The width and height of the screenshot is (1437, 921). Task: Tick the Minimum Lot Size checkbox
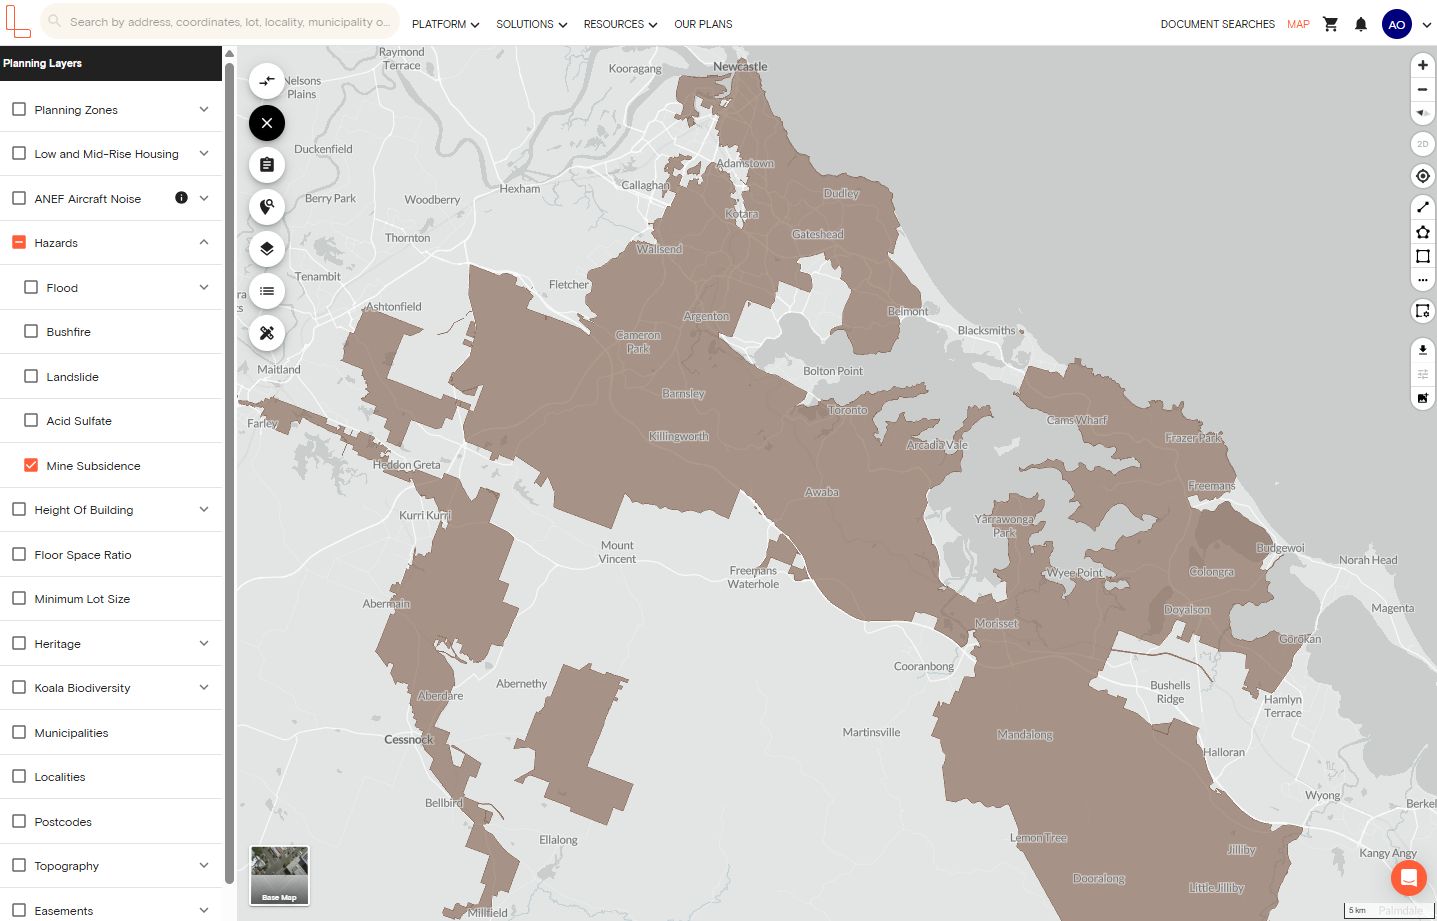[x=19, y=598]
